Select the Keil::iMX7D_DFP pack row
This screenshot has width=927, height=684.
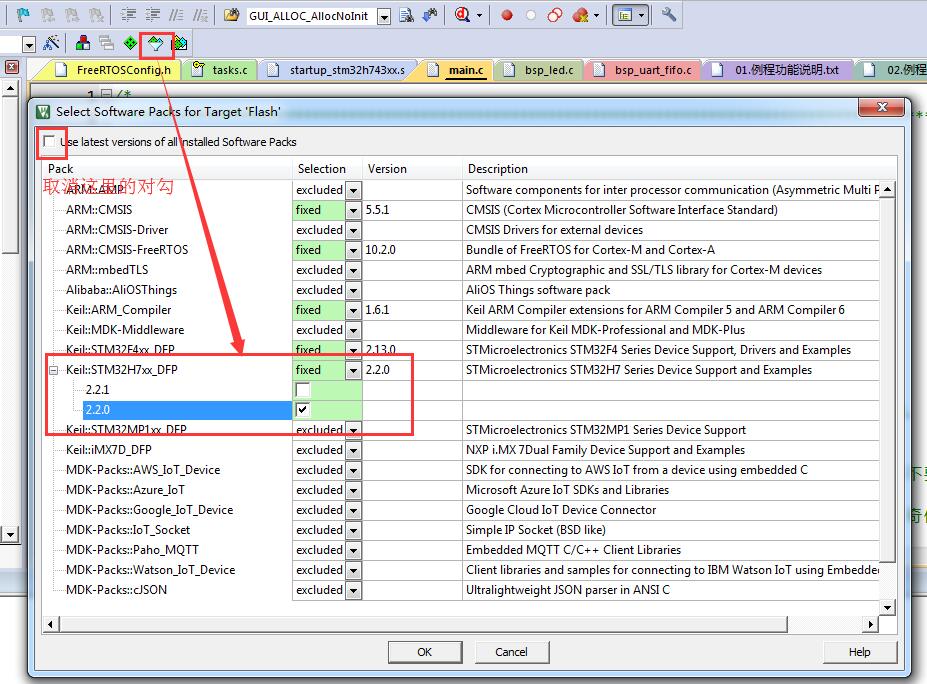point(109,450)
